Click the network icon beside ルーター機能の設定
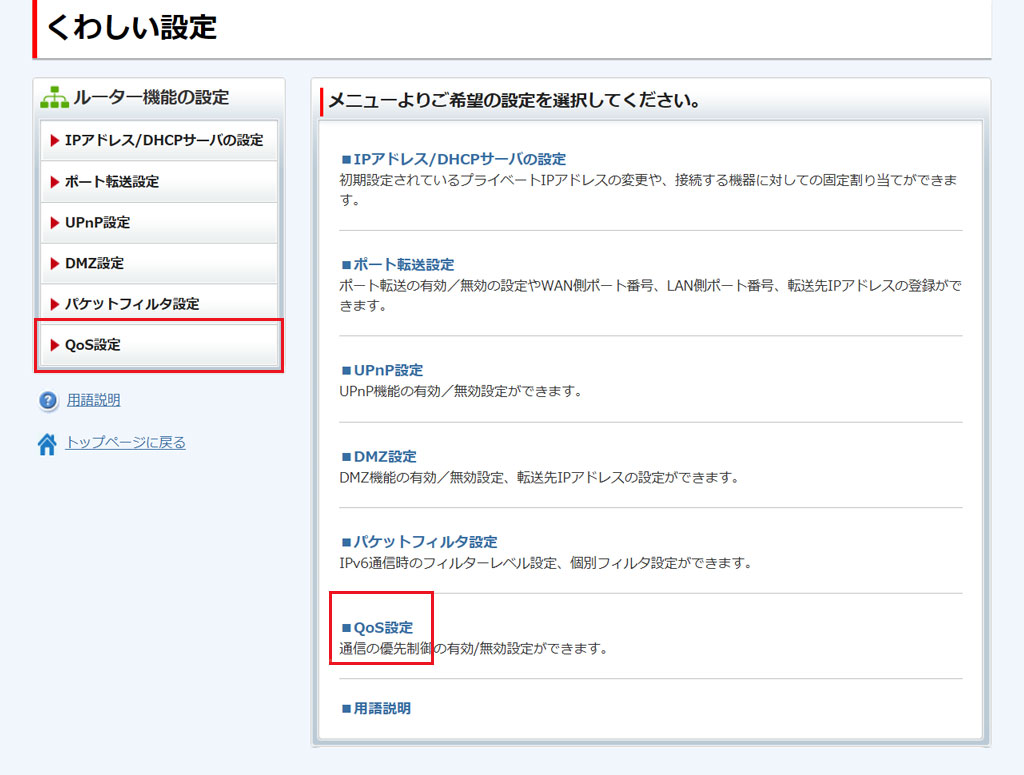 [54, 98]
